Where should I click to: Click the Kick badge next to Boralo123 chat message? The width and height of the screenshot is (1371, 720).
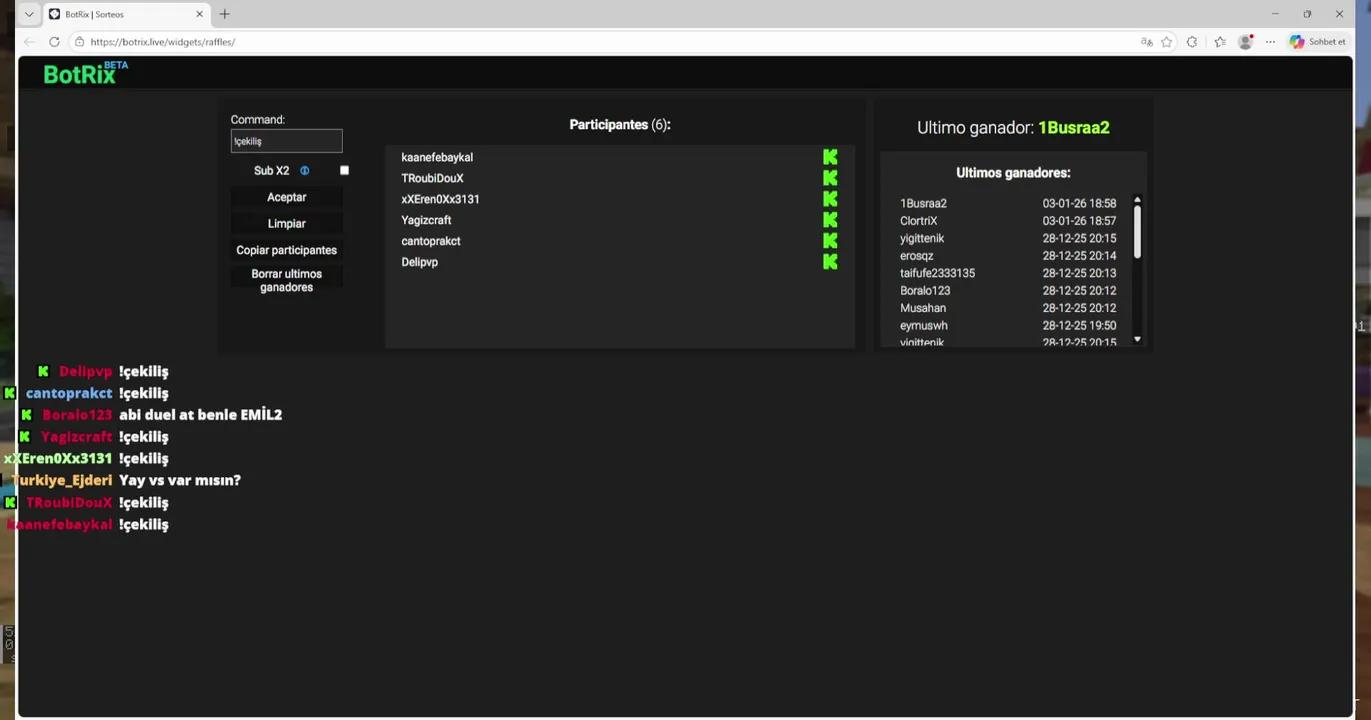26,415
